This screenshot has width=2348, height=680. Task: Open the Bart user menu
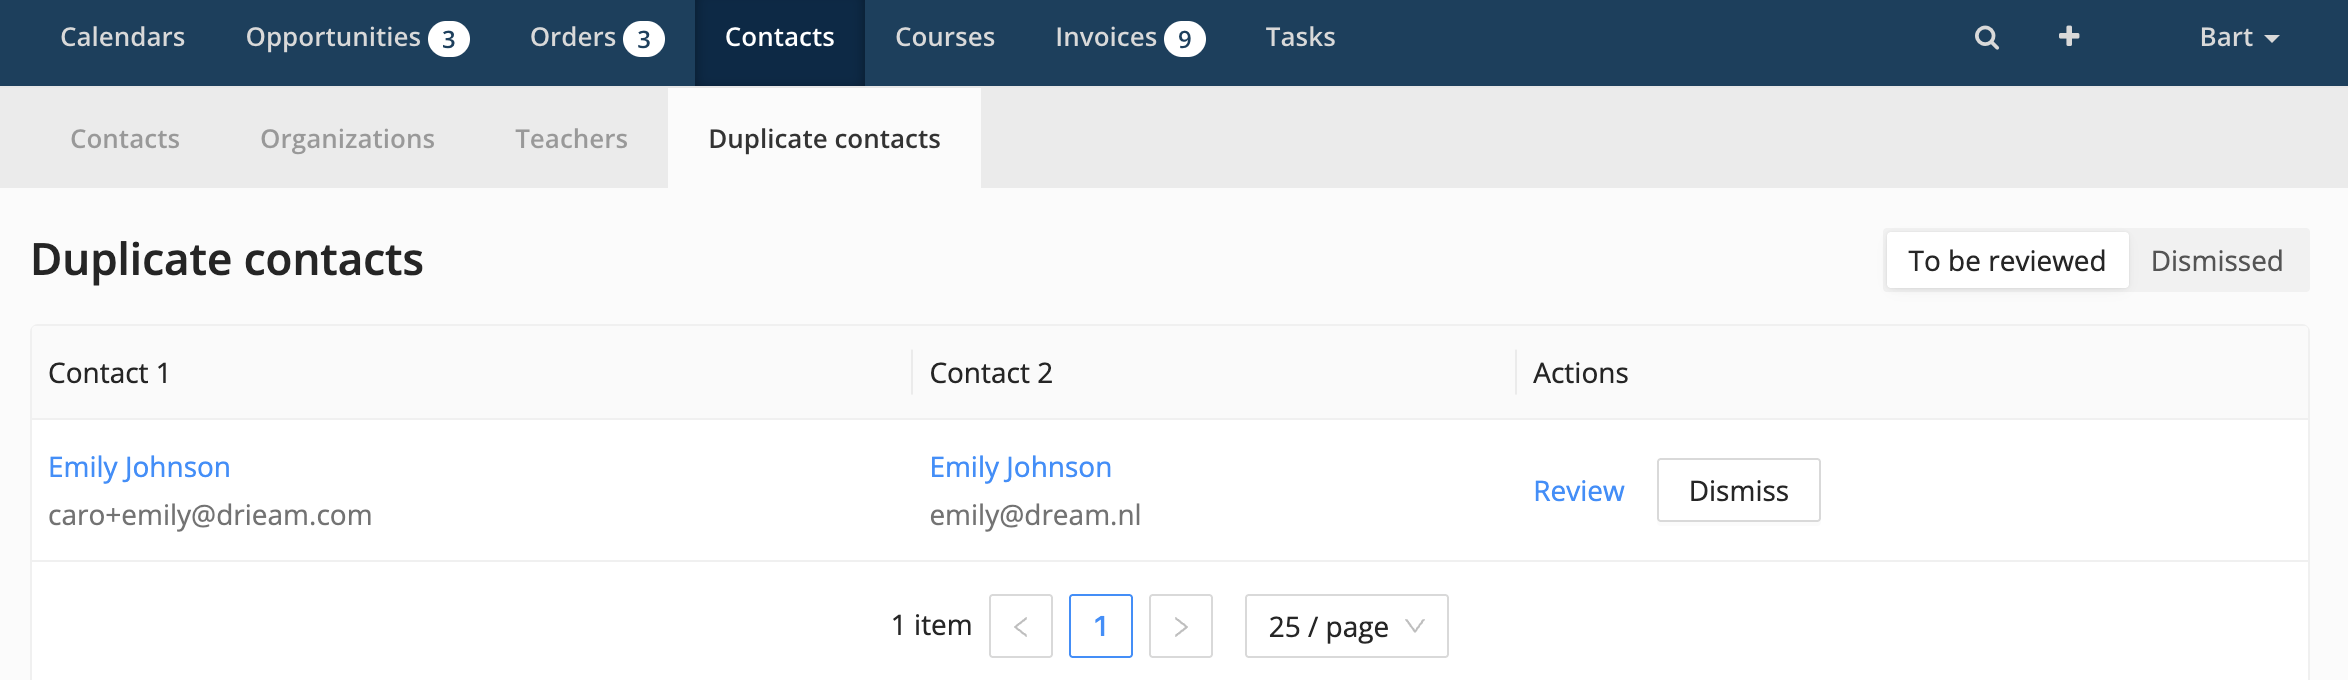(x=2239, y=37)
